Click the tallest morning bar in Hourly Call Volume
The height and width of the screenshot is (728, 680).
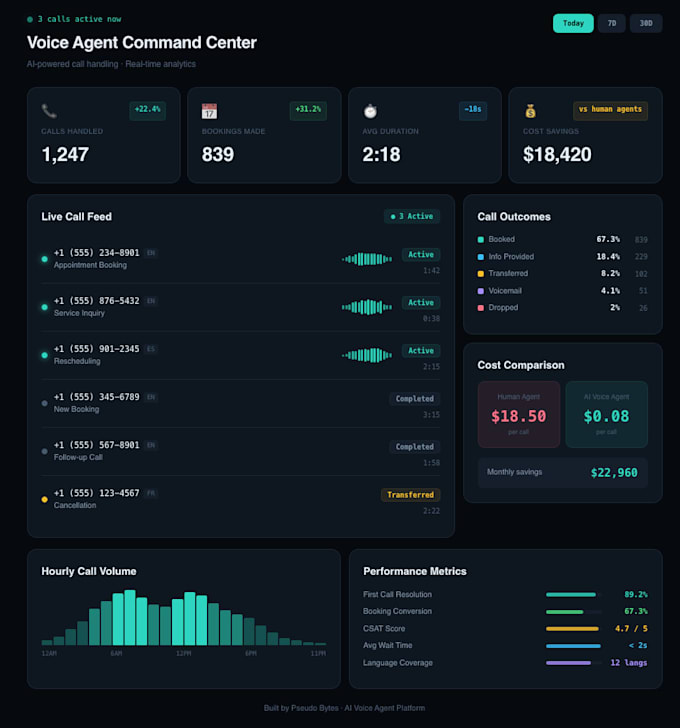(130, 618)
